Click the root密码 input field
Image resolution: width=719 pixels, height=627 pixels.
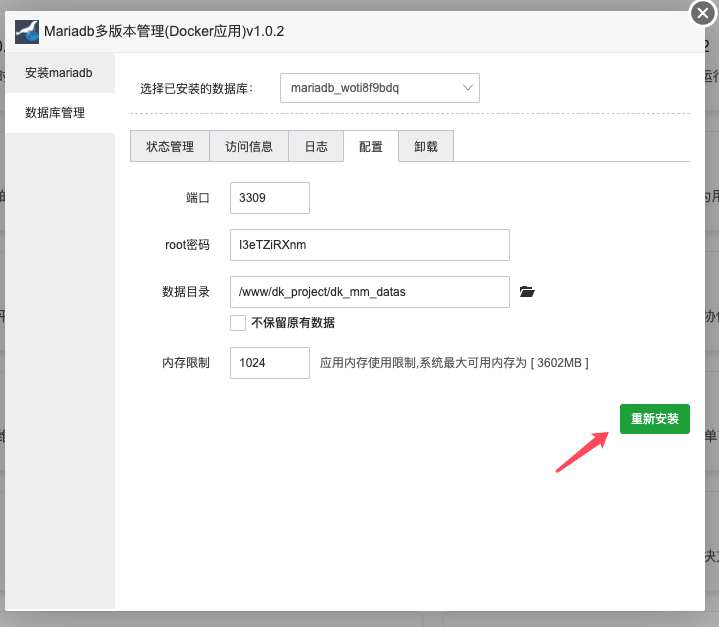click(370, 245)
